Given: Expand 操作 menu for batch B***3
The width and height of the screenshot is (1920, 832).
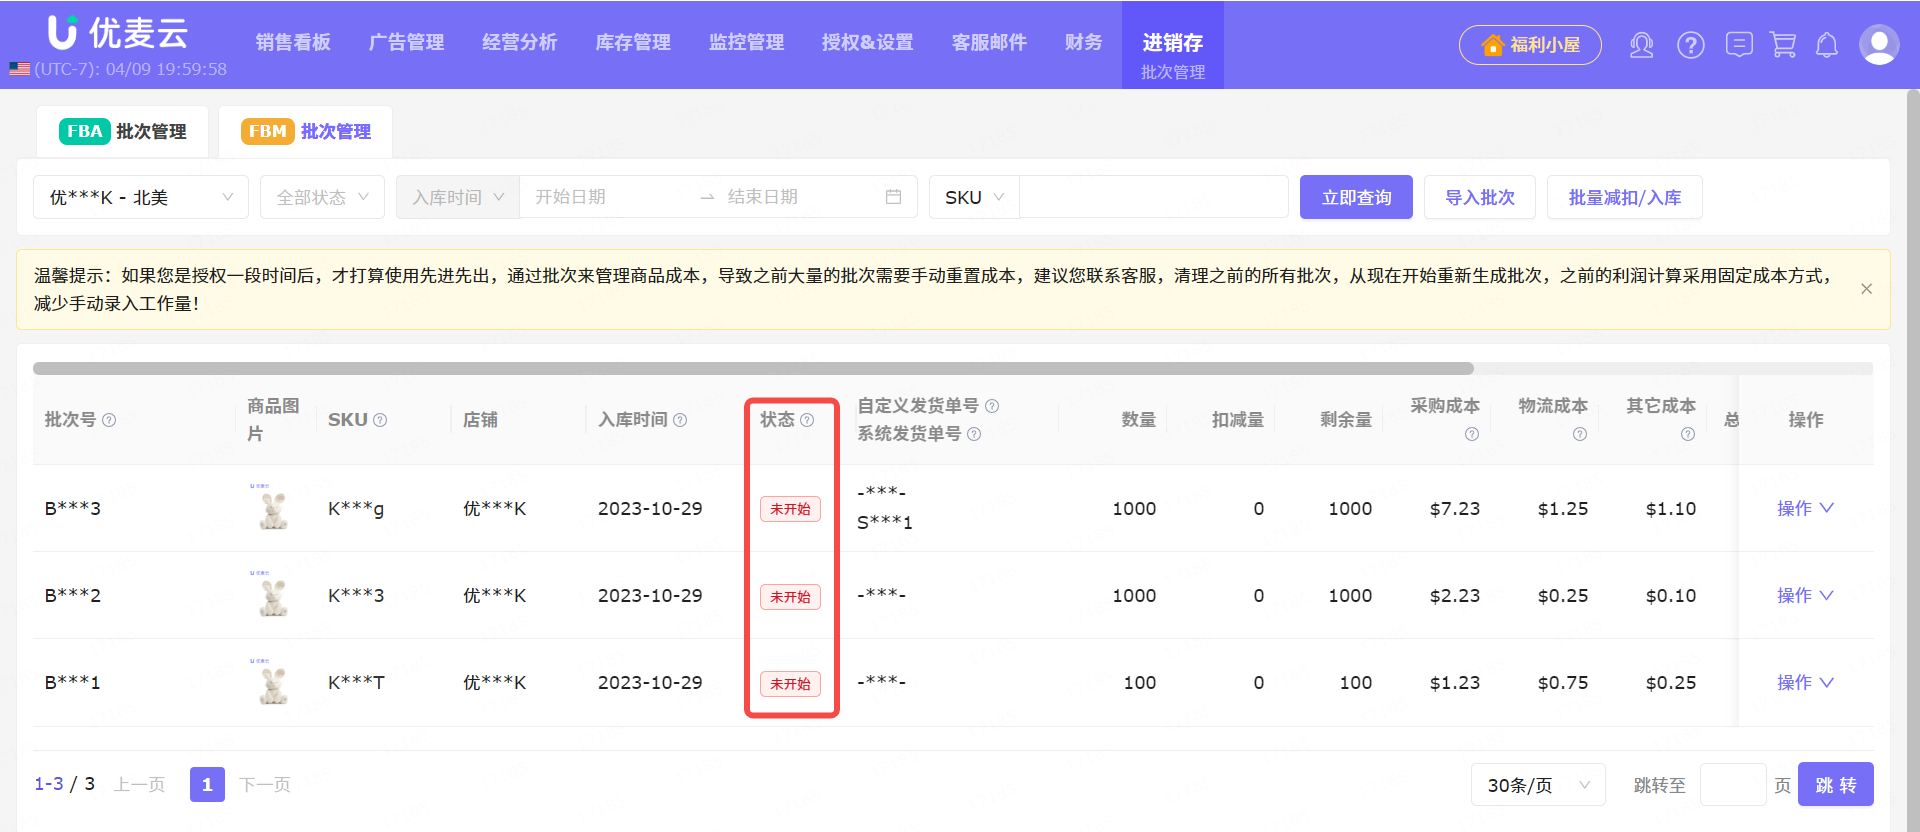Looking at the screenshot, I should click(x=1804, y=508).
